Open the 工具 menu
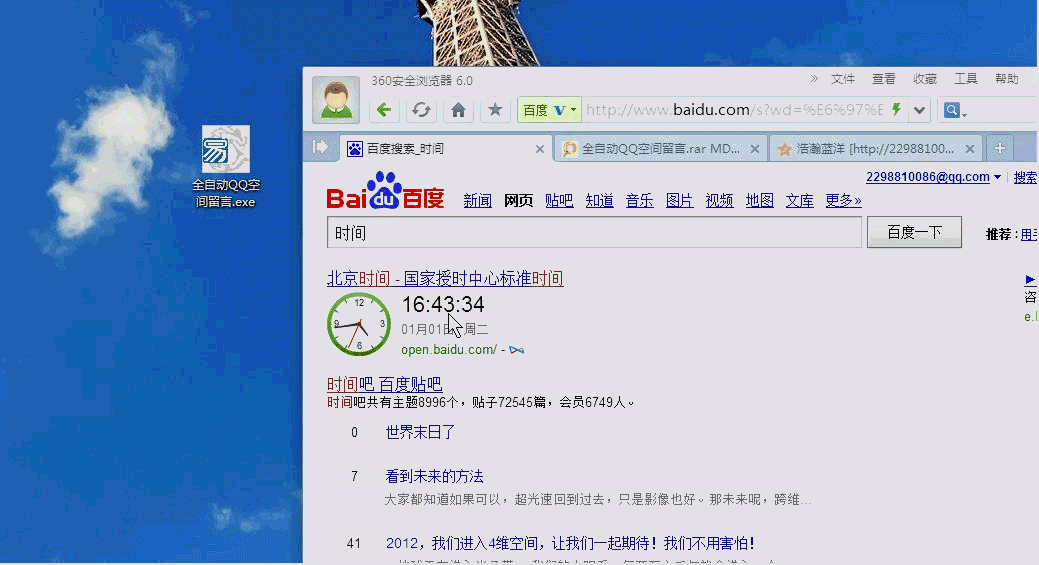 (965, 79)
